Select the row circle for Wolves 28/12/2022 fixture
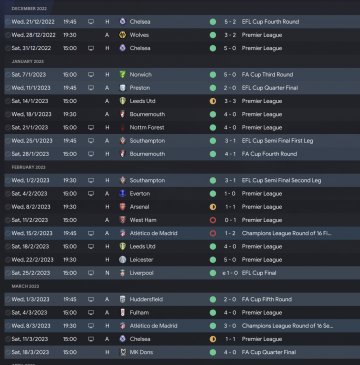Screen dimensions: 360x365 8,35
